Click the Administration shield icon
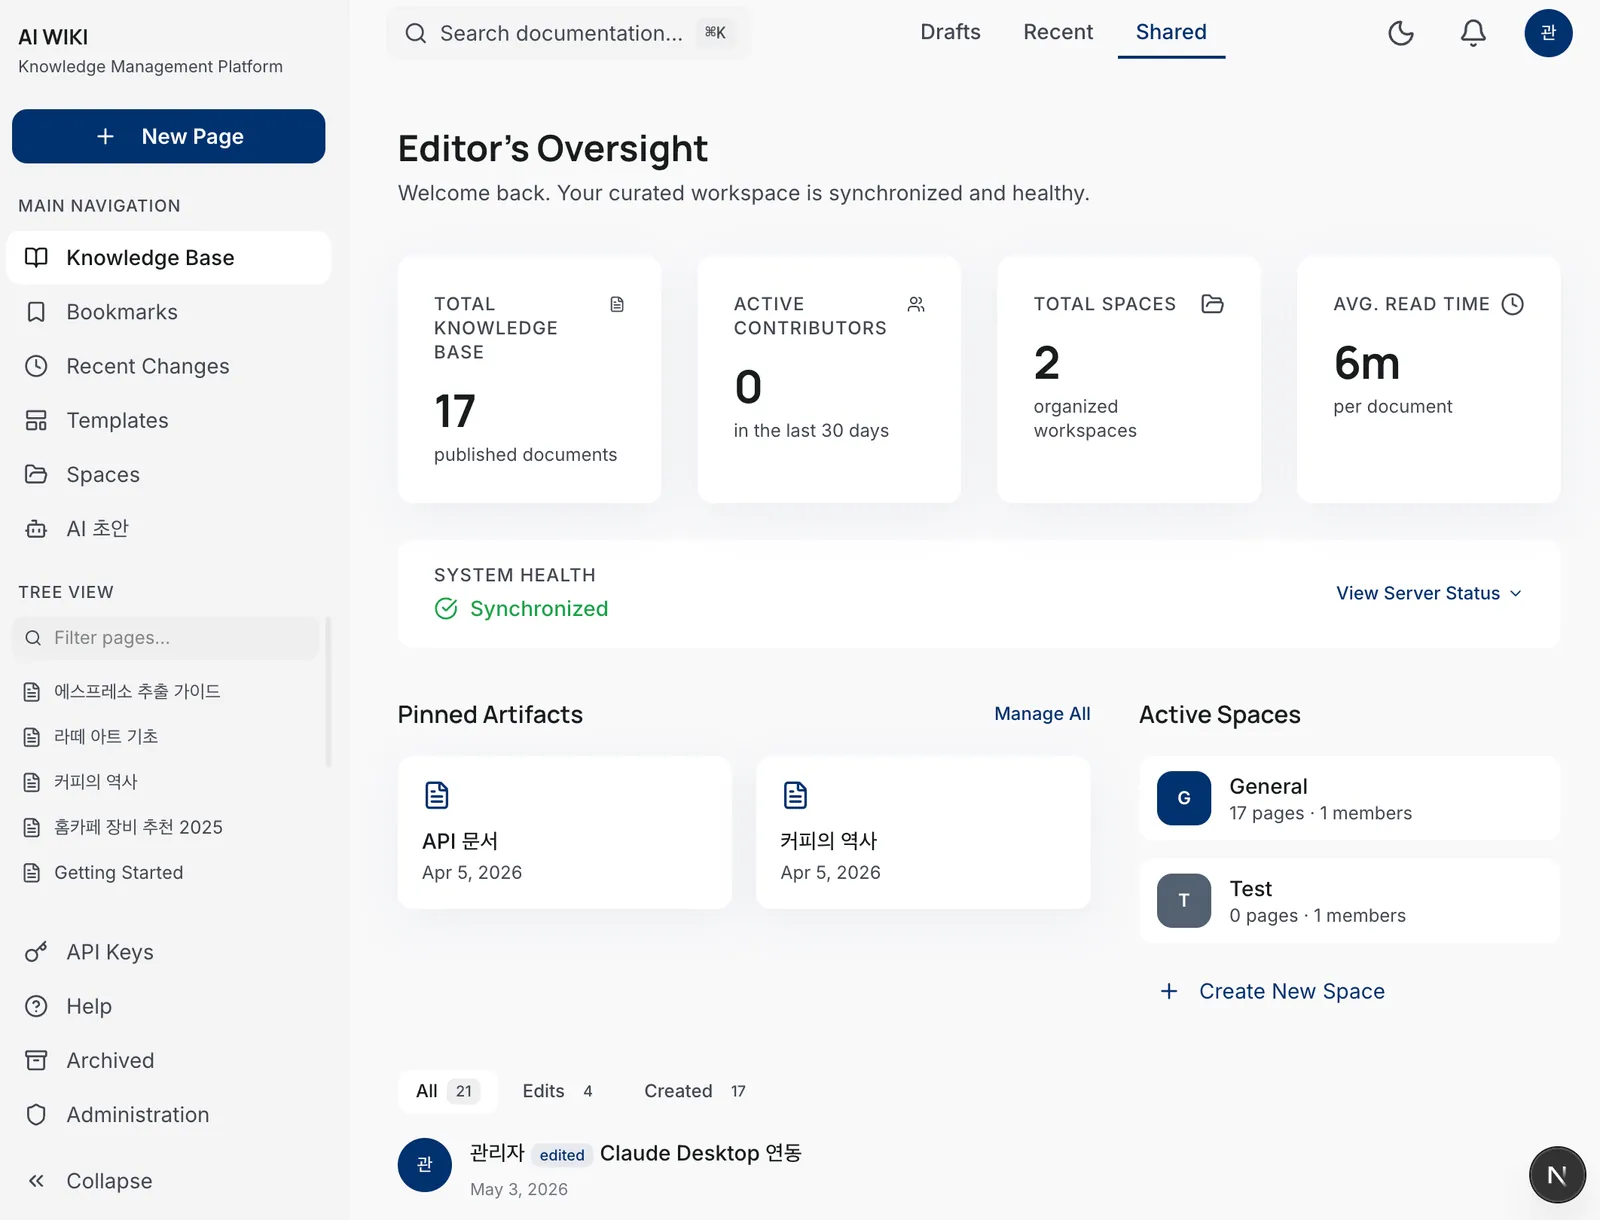The image size is (1600, 1220). click(x=36, y=1115)
